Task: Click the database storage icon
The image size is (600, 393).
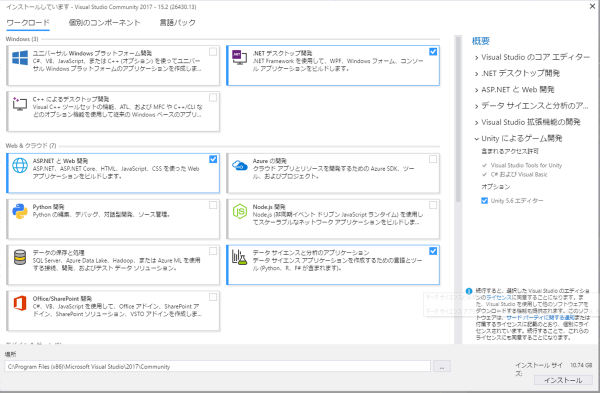Action: [x=20, y=257]
